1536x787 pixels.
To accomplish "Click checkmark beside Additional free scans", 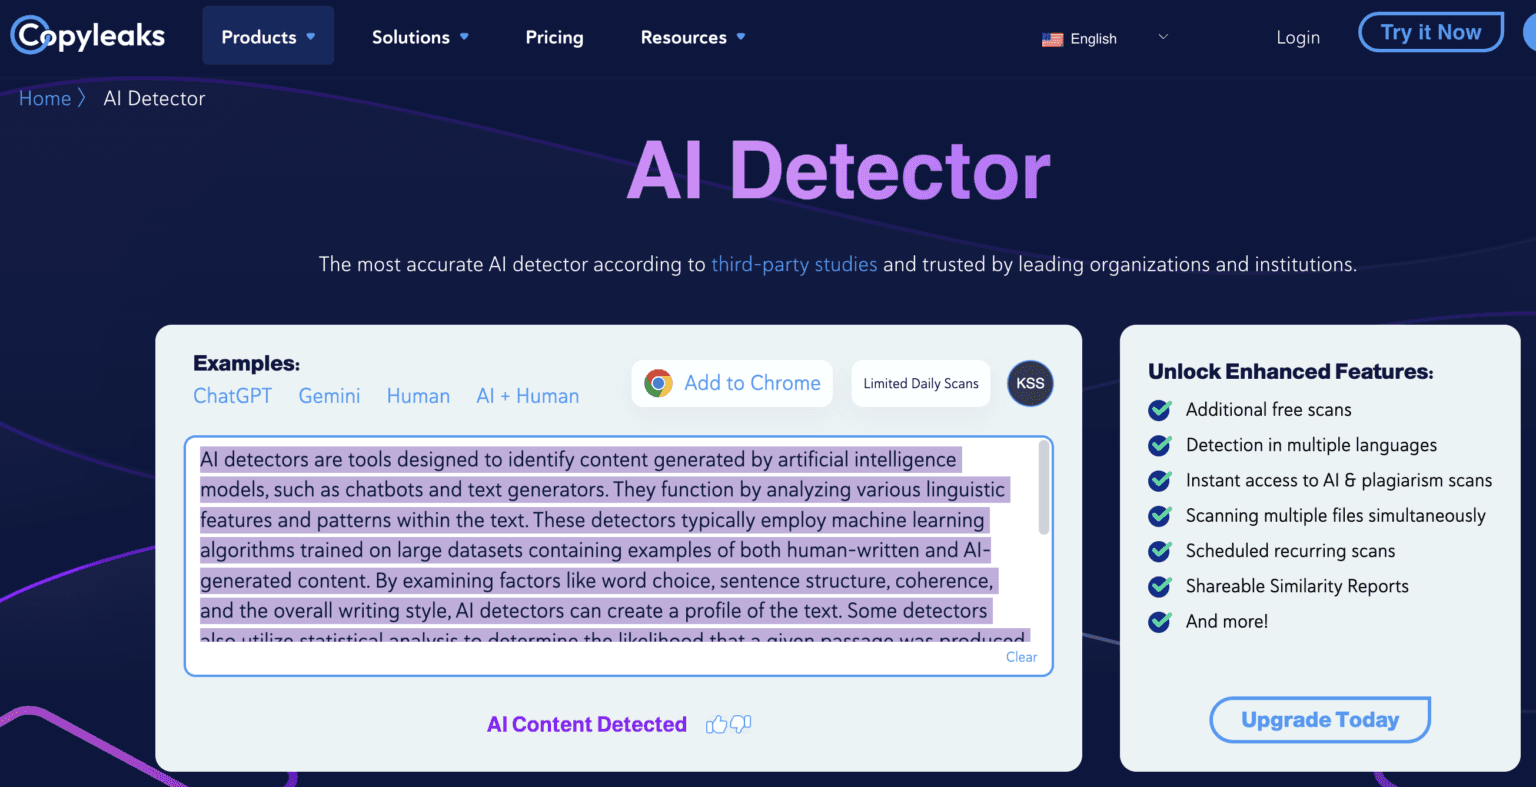I will (1160, 410).
